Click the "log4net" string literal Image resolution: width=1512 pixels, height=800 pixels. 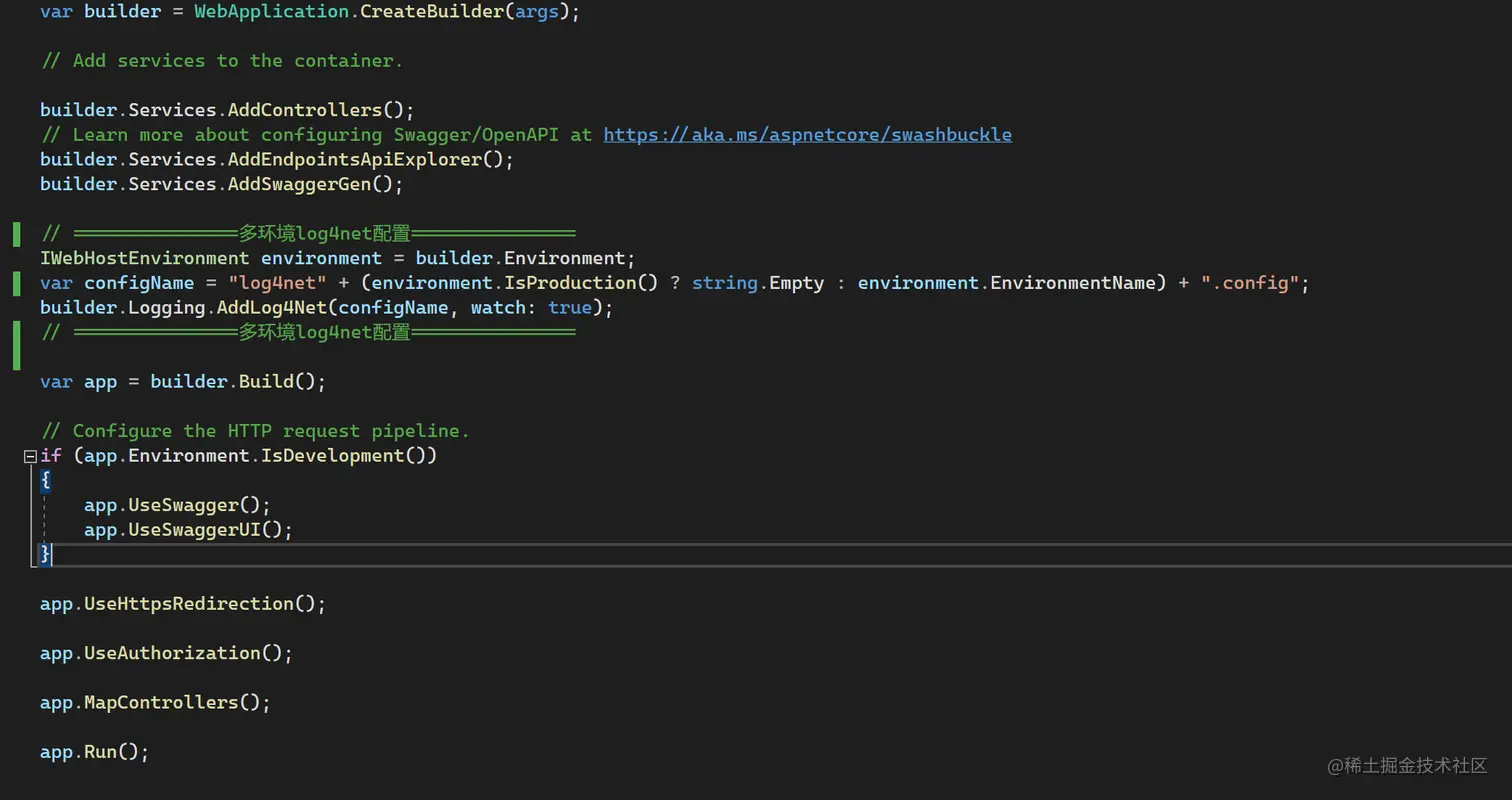(x=277, y=283)
